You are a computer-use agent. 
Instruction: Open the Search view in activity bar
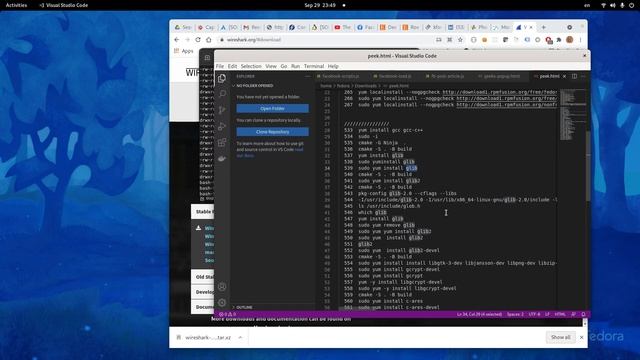click(x=222, y=94)
